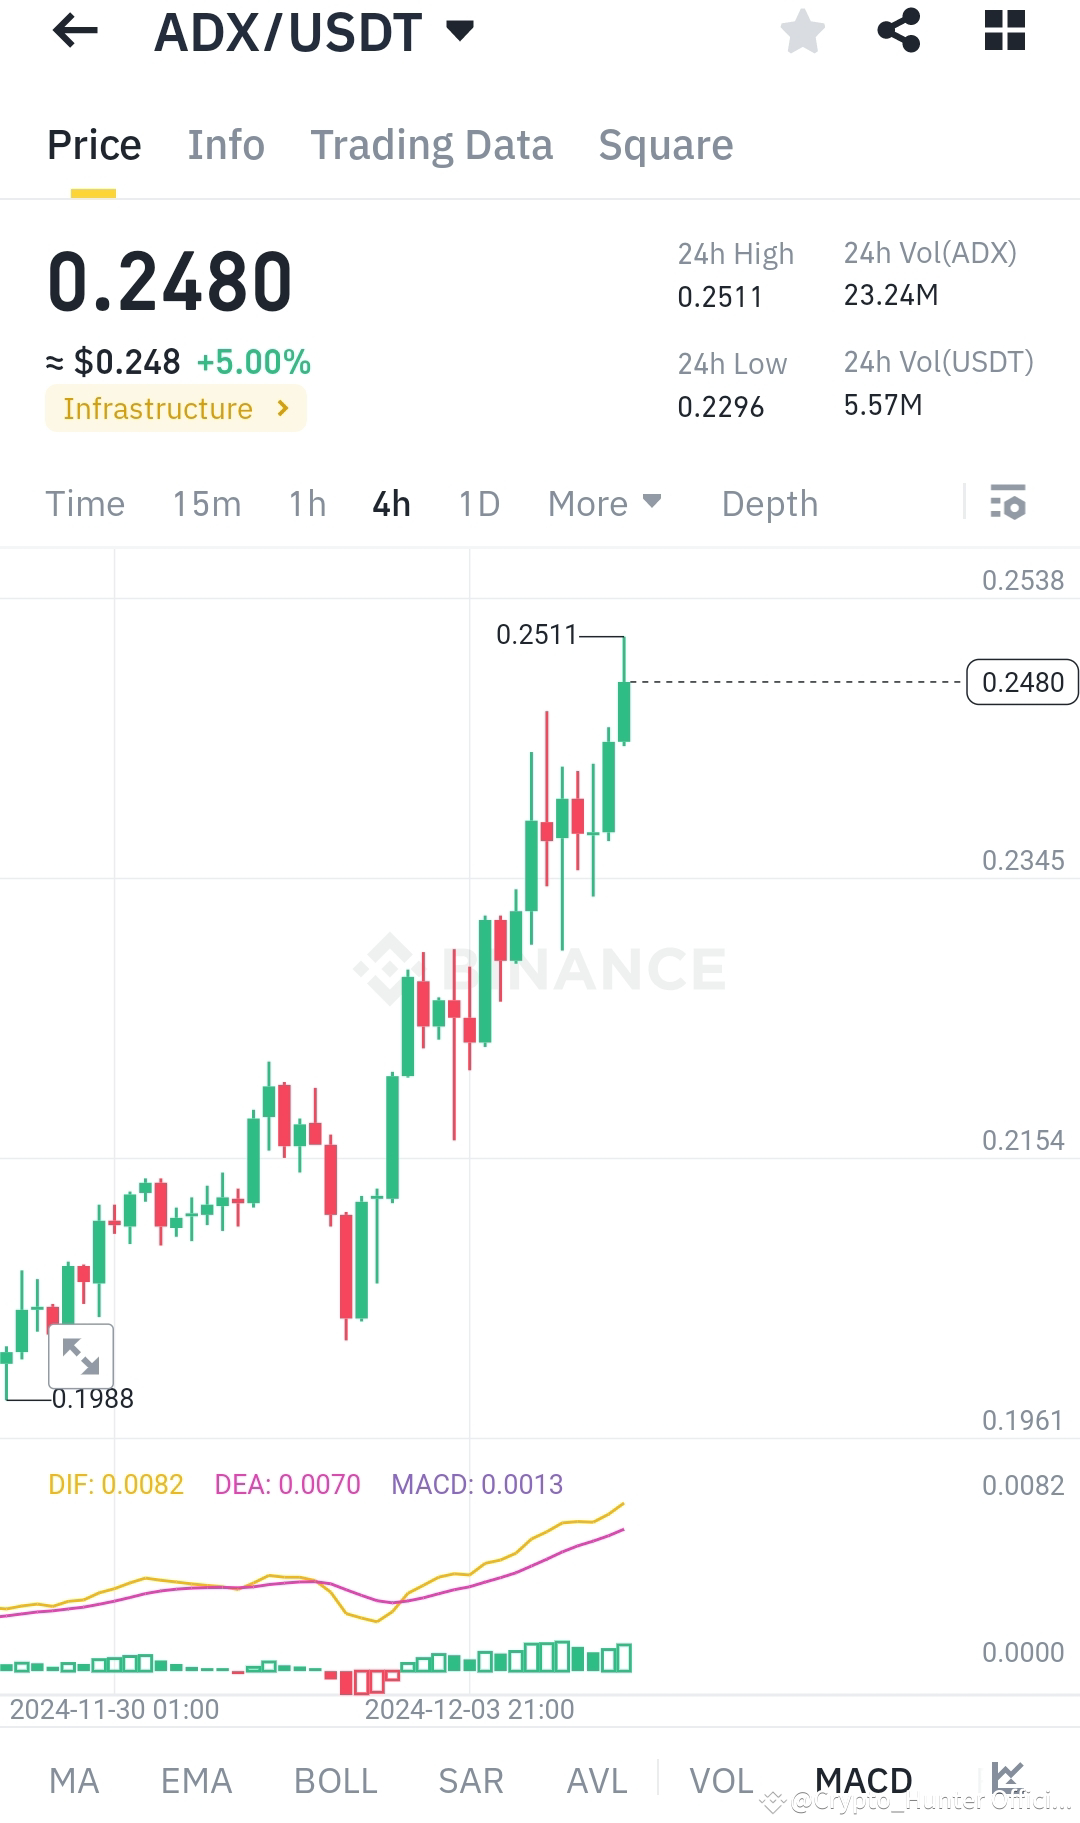Open the grid layout icon top right

point(1003,31)
